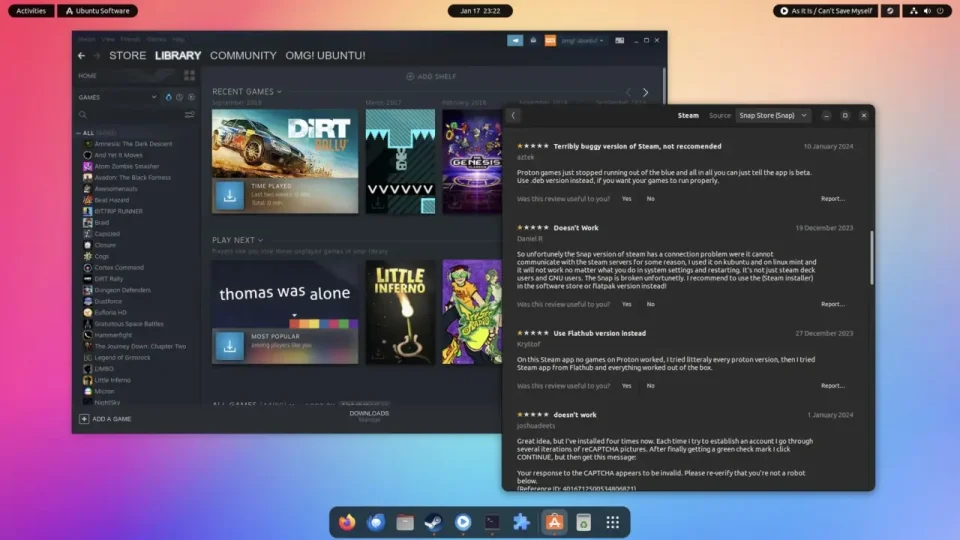Open Downloads manager at bottom of Steam

[369, 416]
